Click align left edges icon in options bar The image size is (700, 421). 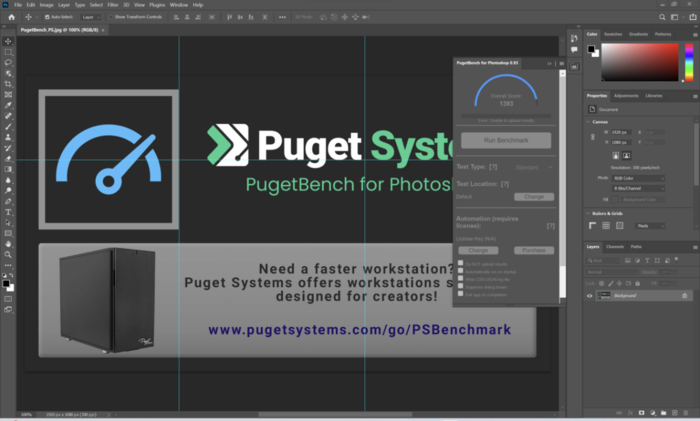click(176, 17)
